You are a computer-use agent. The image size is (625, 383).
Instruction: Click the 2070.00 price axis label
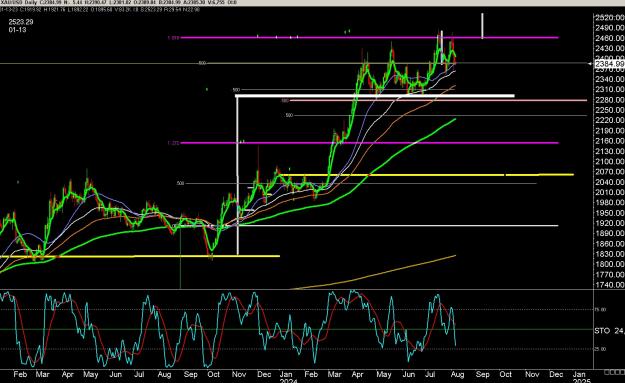point(609,172)
